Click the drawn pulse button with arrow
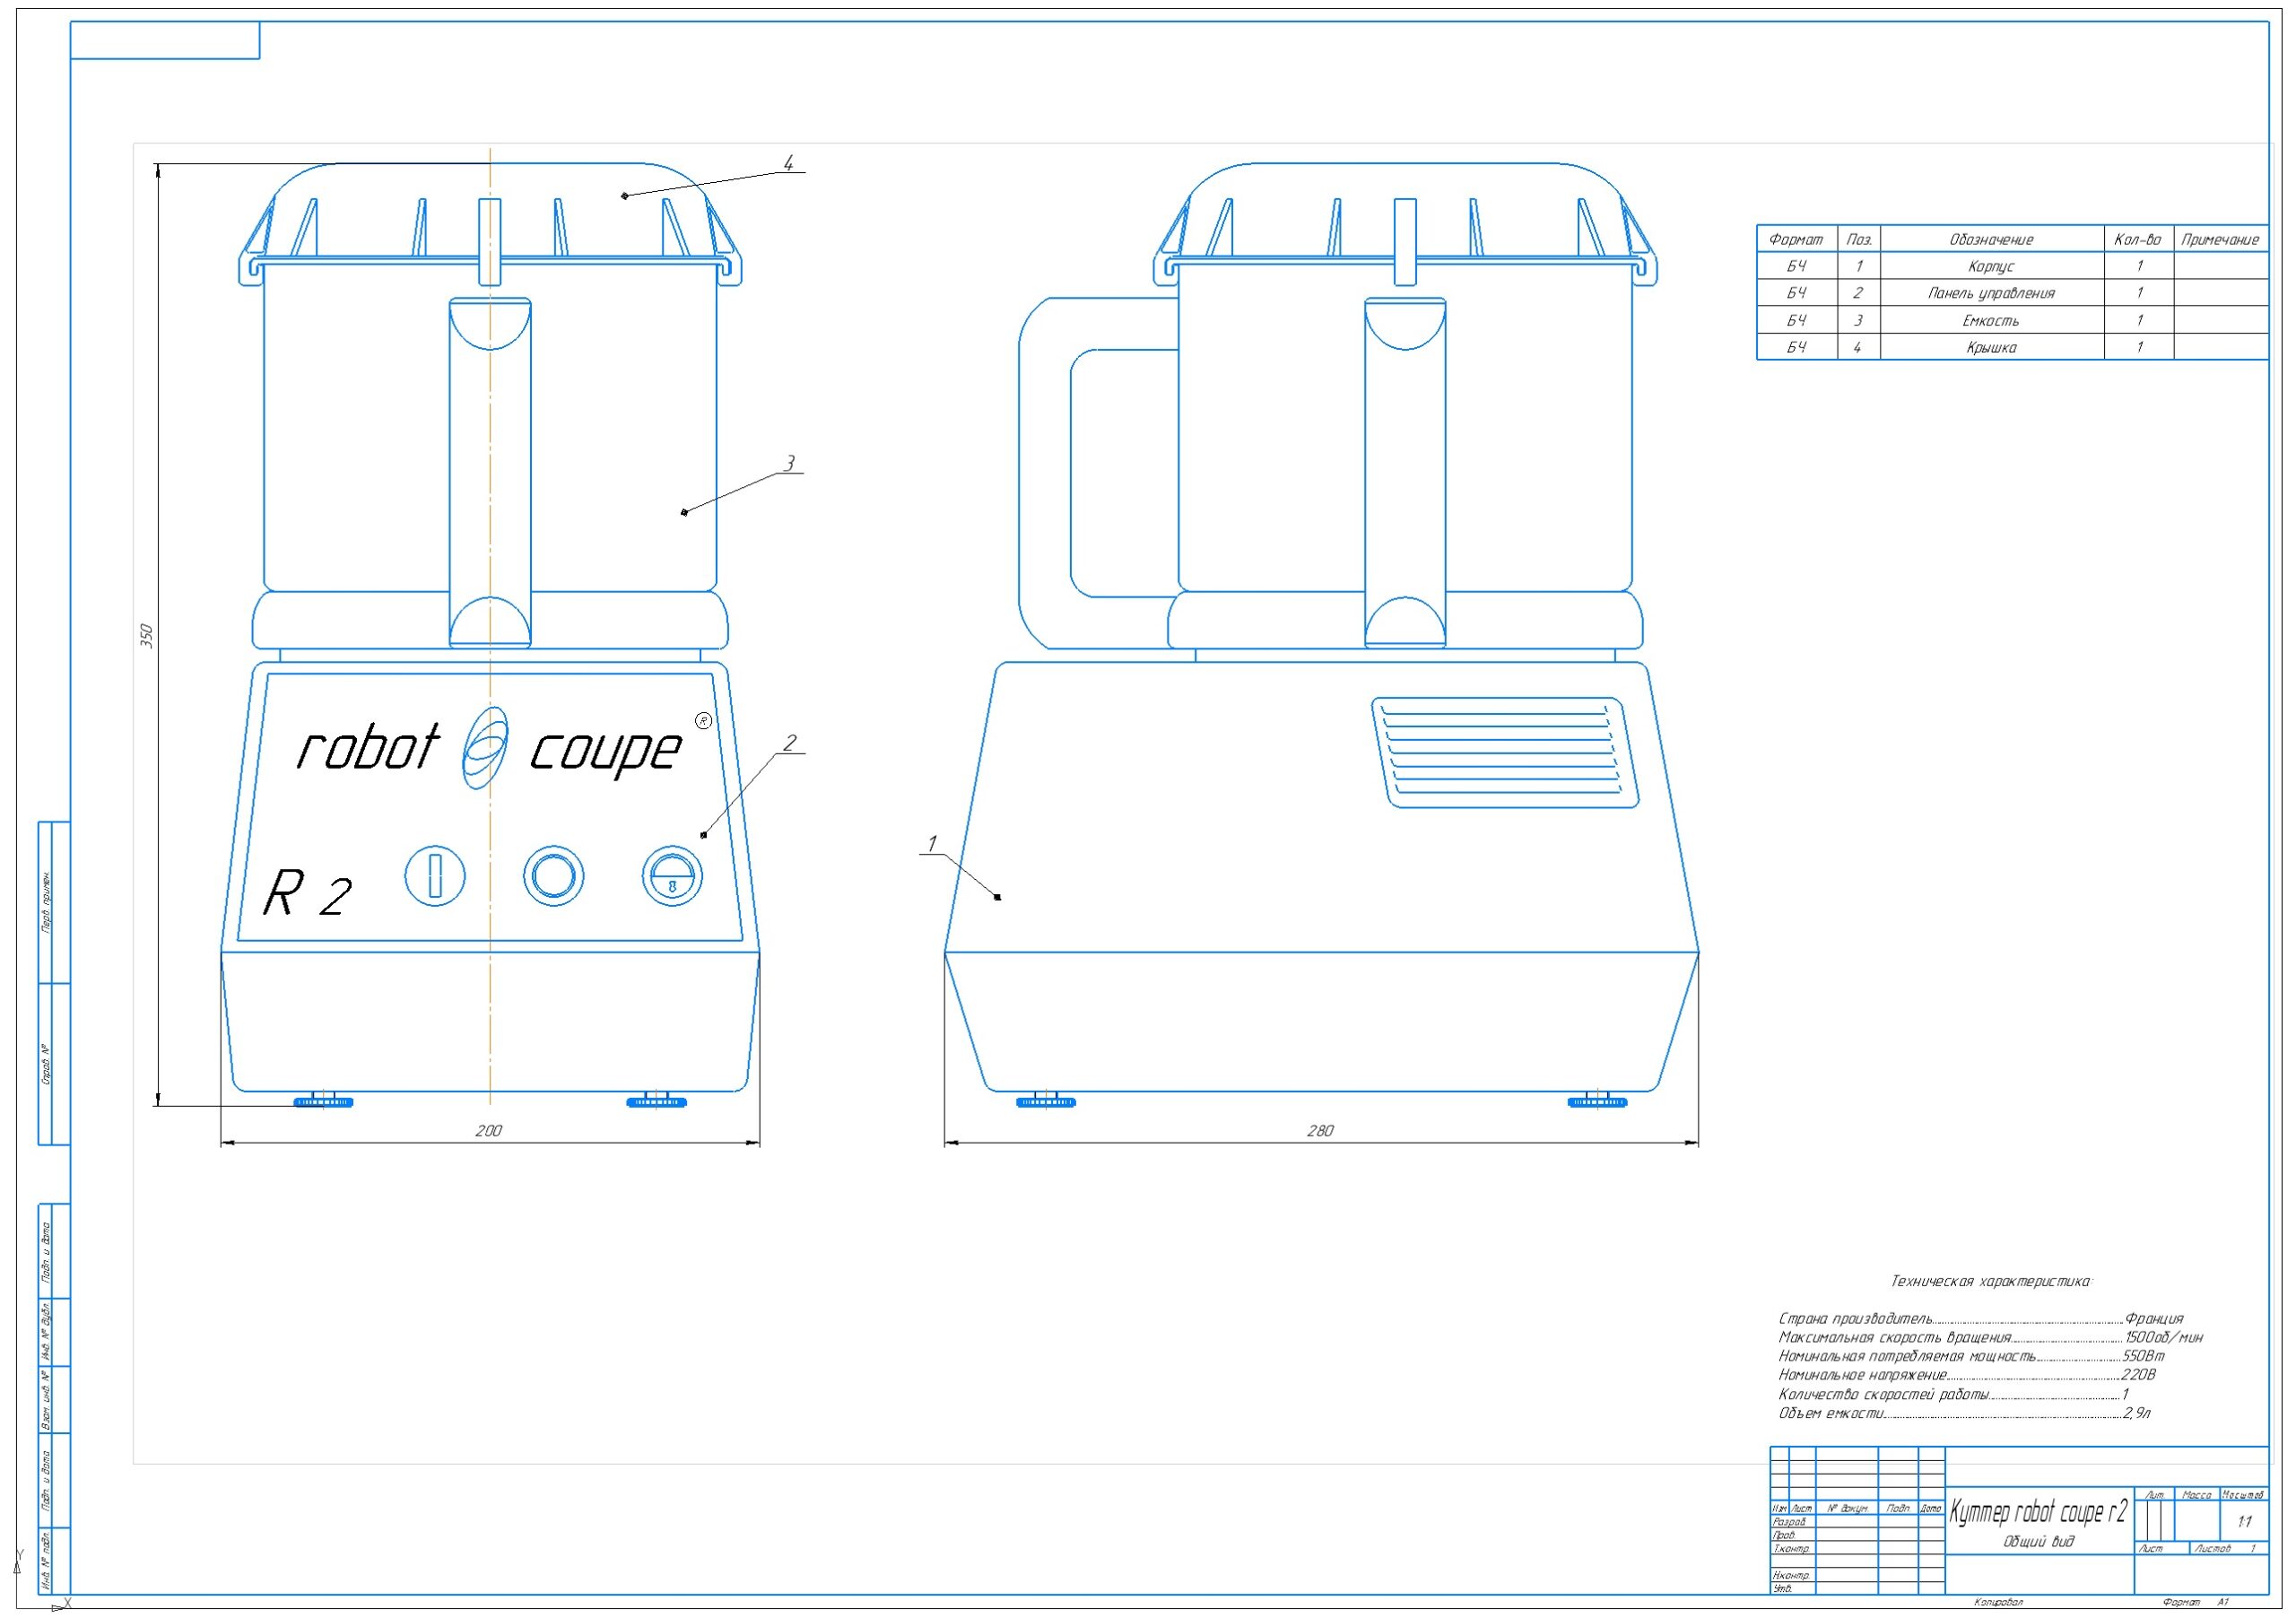 (672, 877)
